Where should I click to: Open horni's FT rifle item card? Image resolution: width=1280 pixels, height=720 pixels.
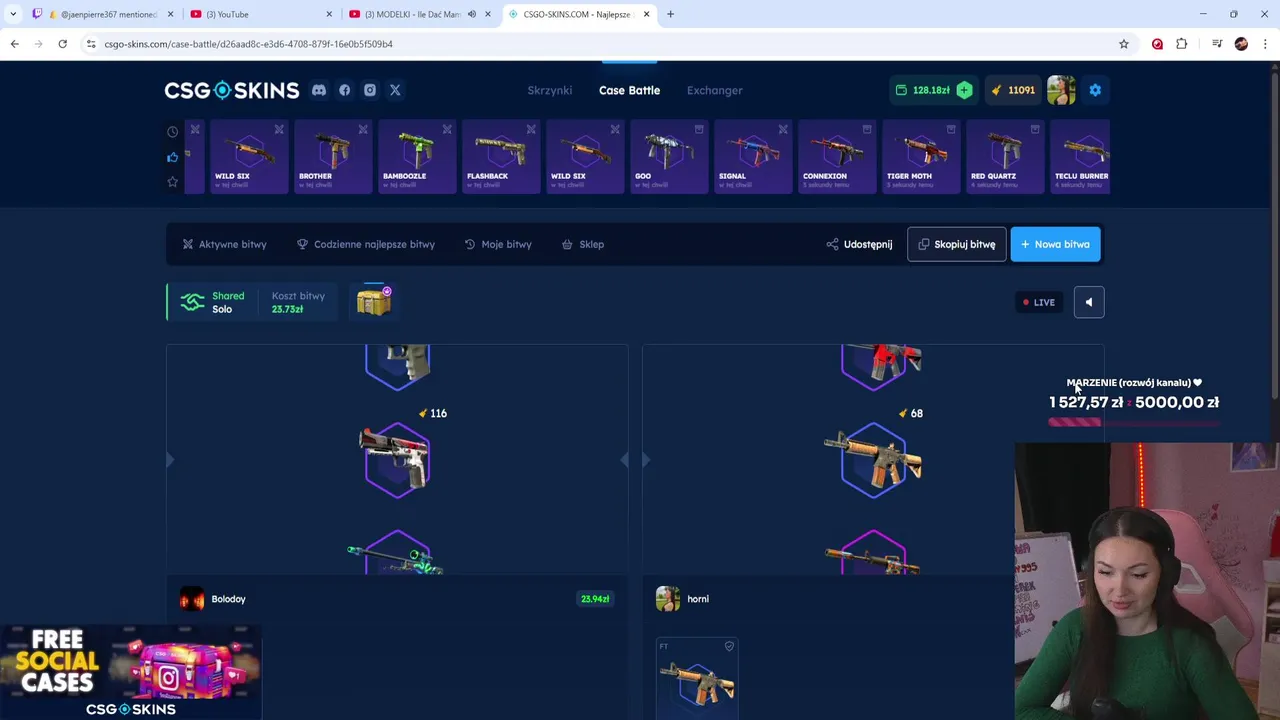pyautogui.click(x=697, y=678)
